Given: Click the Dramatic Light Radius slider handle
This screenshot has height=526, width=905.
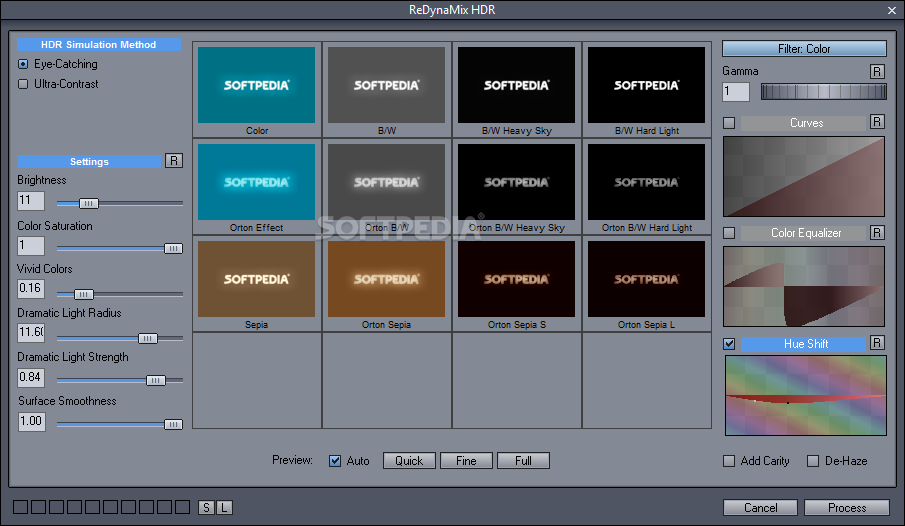Looking at the screenshot, I should [x=148, y=338].
